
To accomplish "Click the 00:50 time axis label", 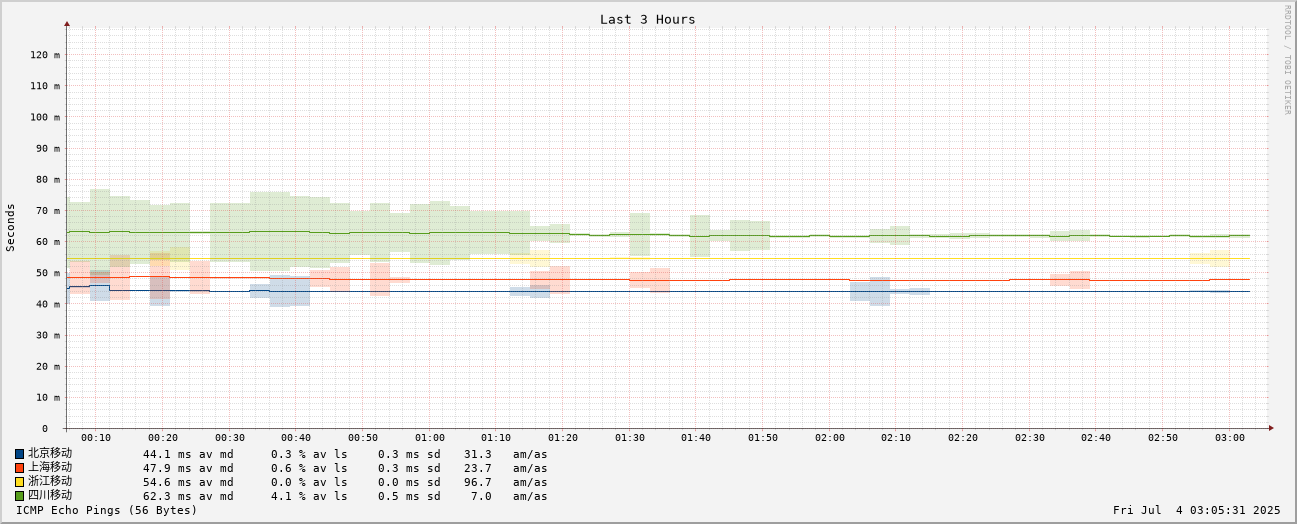I will (x=363, y=437).
